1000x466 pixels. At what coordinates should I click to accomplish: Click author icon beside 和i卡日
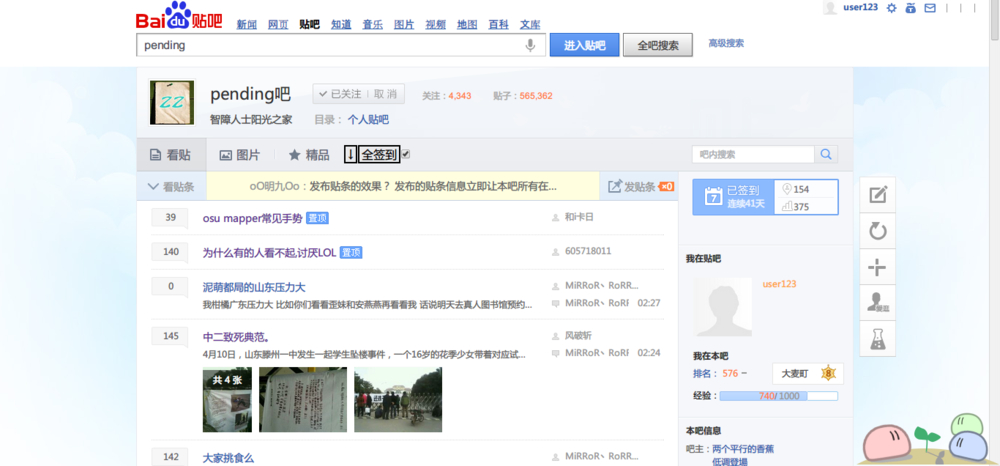(x=555, y=217)
